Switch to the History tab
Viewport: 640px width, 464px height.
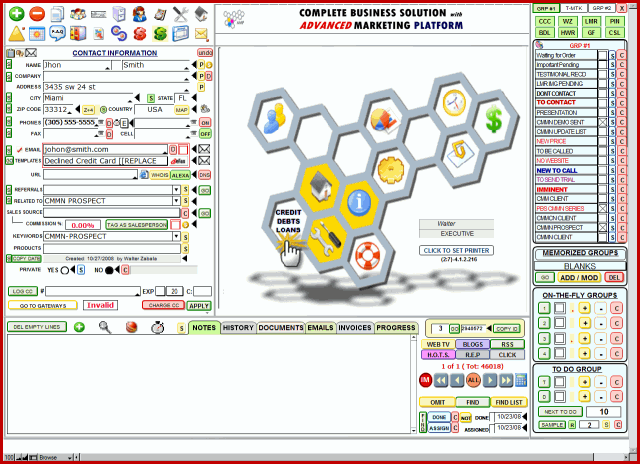pyautogui.click(x=237, y=327)
